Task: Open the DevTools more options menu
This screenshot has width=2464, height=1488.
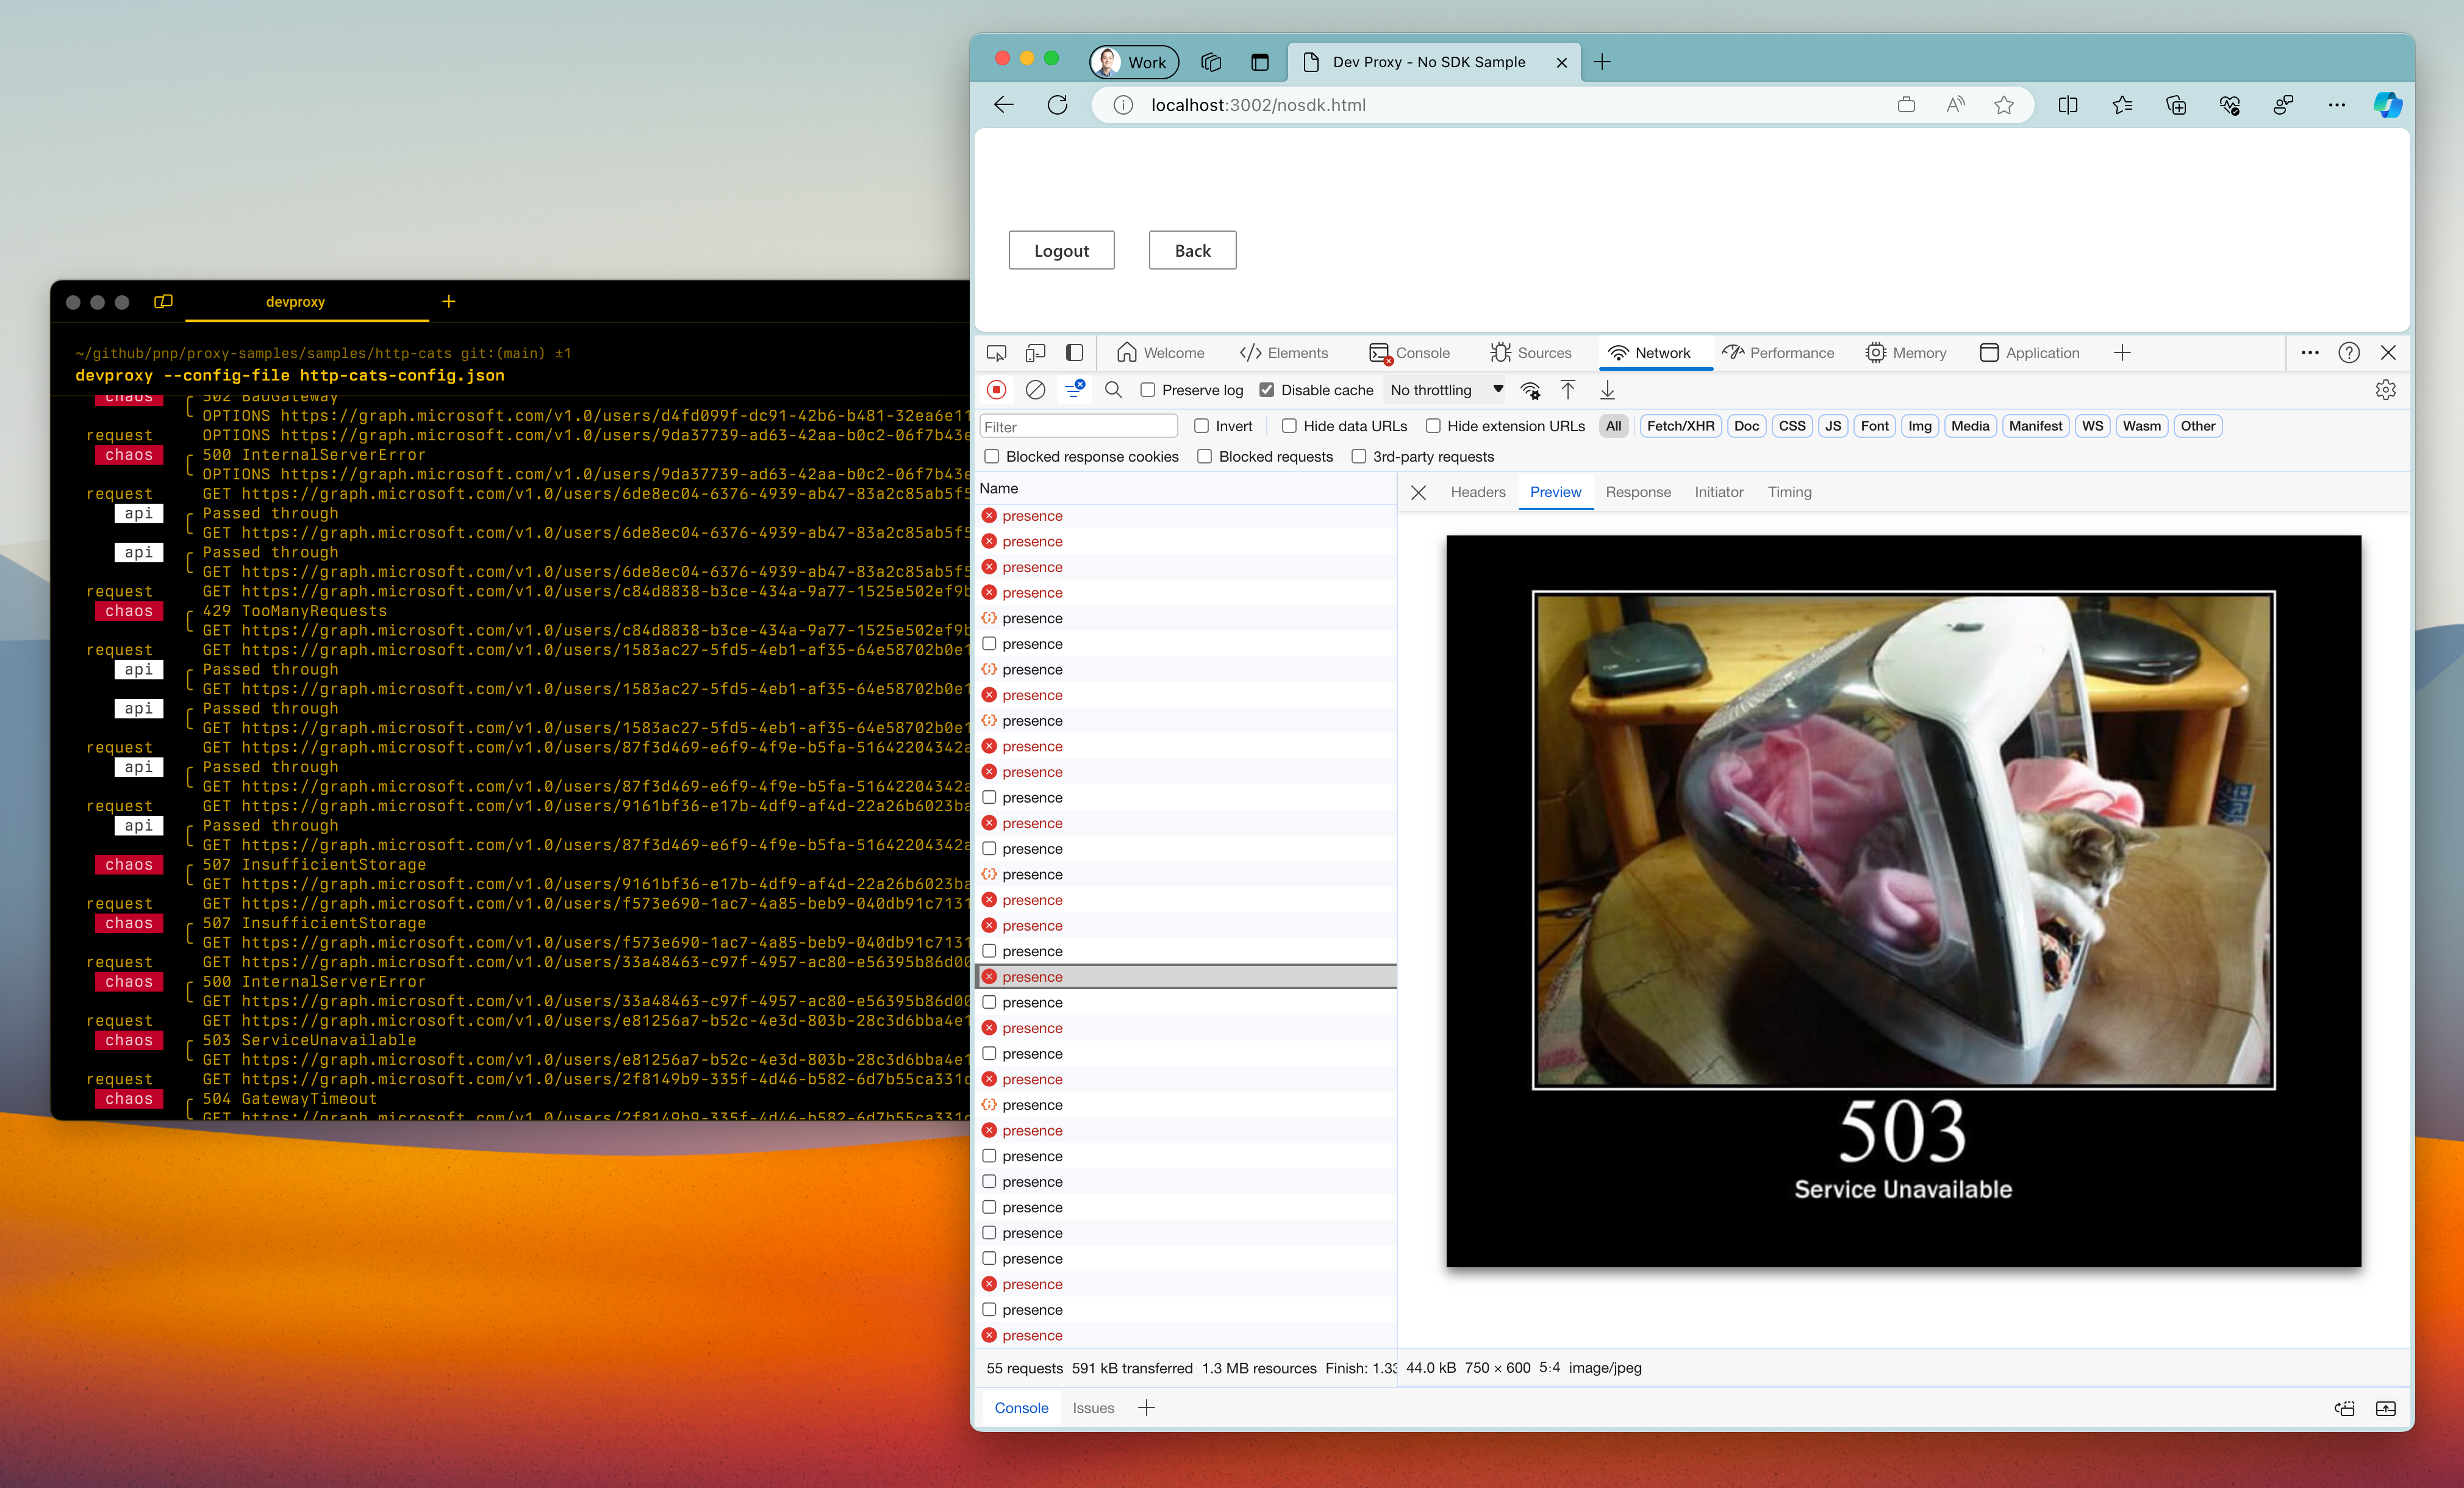Action: point(2311,352)
